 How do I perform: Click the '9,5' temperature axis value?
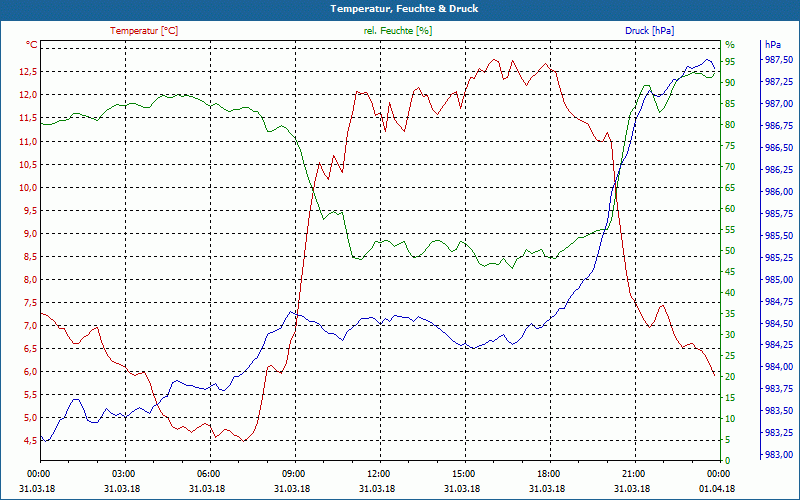(30, 210)
